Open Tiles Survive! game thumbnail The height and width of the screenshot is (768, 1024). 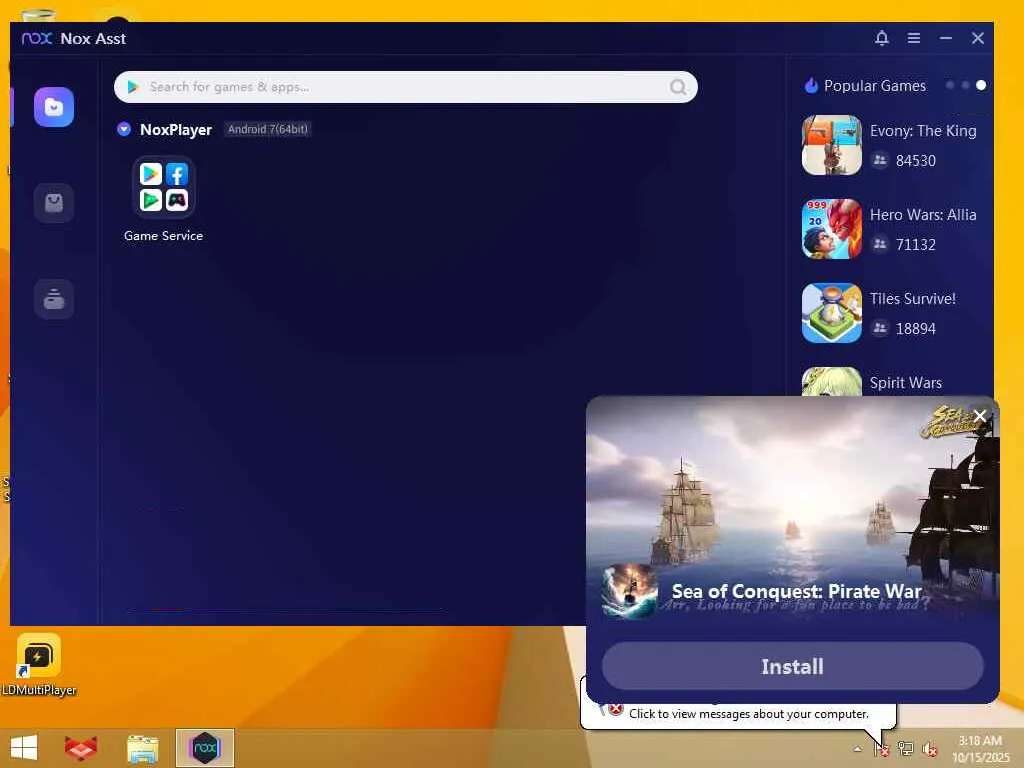click(x=831, y=313)
